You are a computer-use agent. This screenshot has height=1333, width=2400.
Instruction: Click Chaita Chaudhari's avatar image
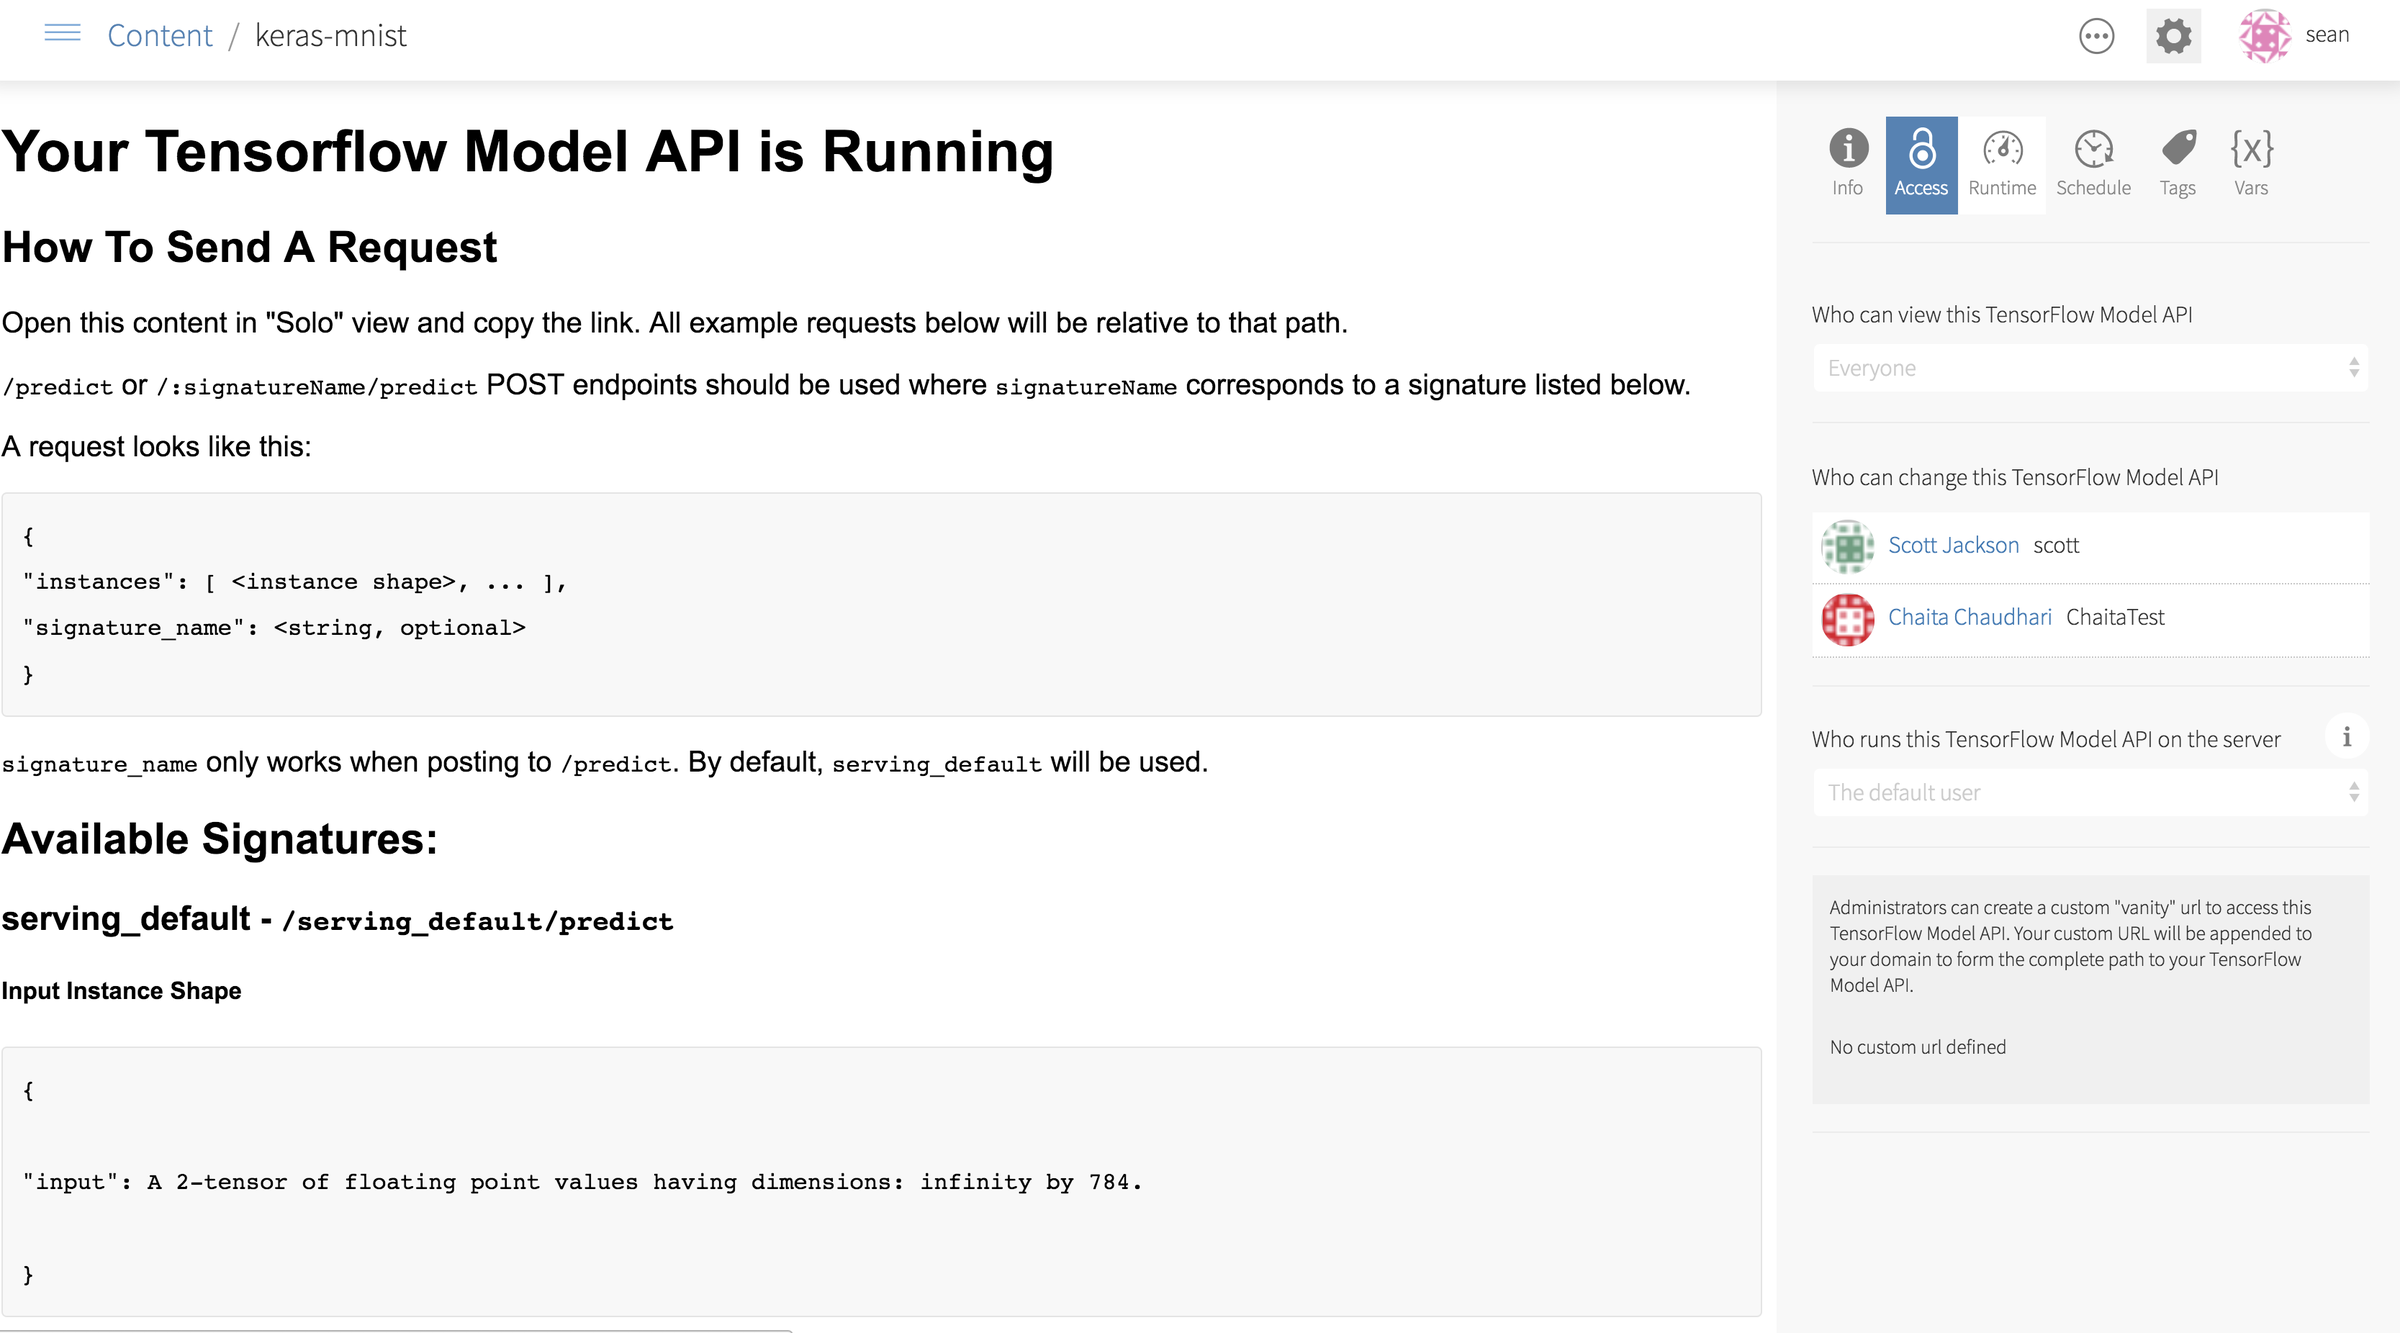click(x=1846, y=618)
